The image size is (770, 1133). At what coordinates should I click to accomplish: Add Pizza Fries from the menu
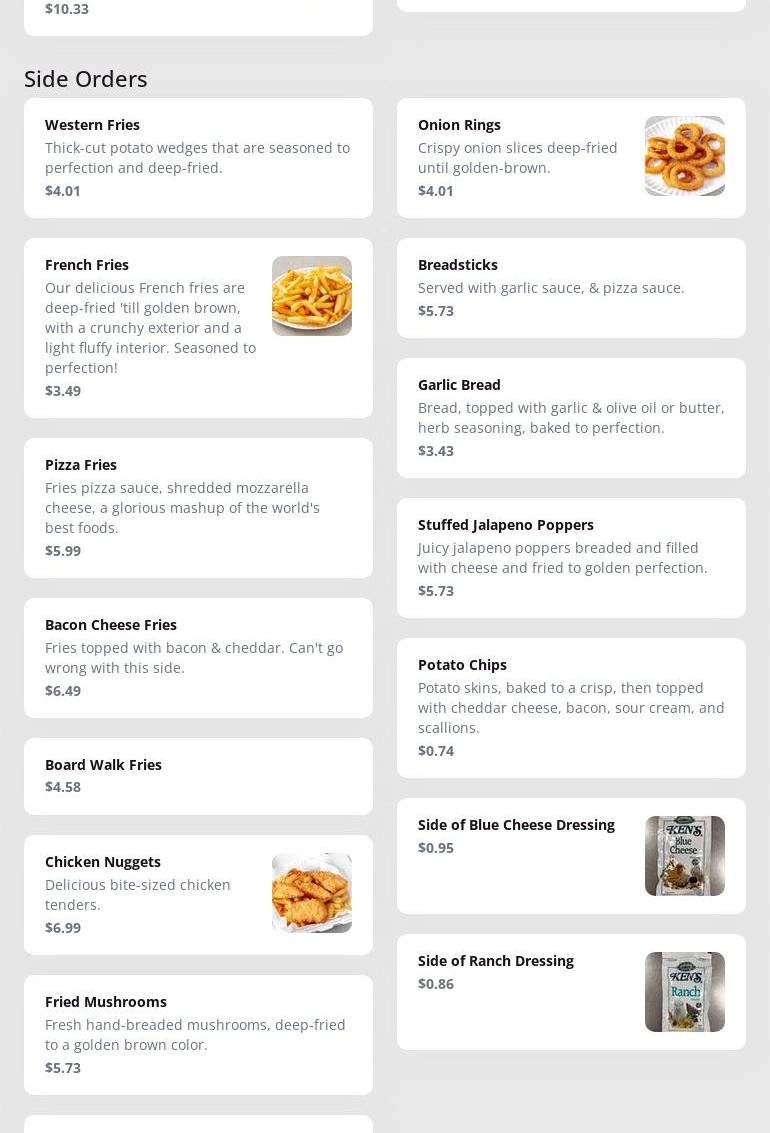pyautogui.click(x=199, y=508)
